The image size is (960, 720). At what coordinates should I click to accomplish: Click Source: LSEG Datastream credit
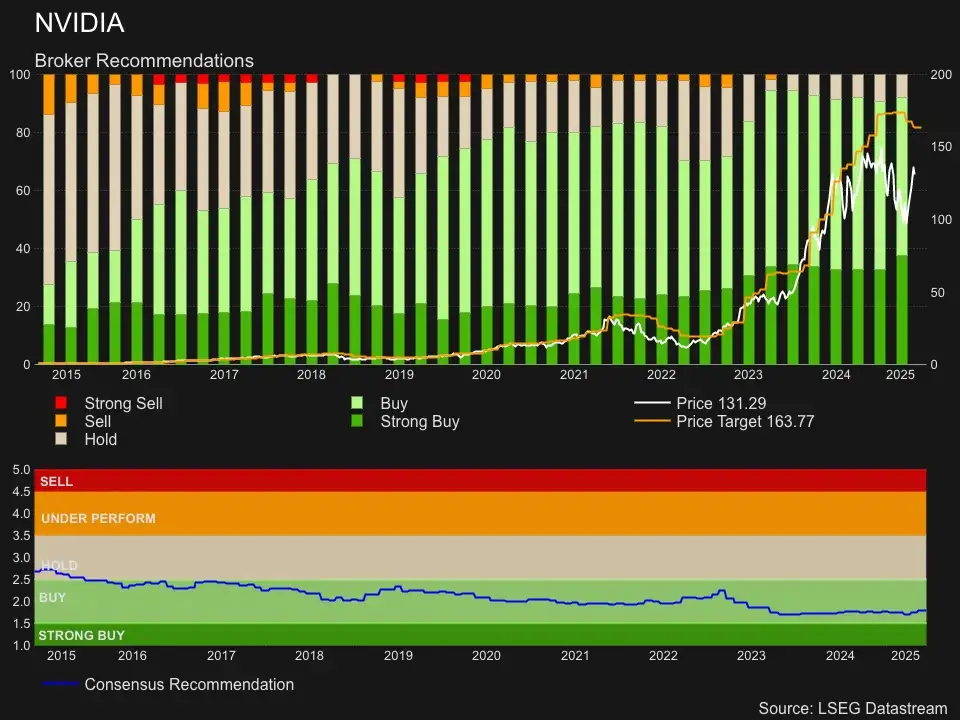point(853,708)
